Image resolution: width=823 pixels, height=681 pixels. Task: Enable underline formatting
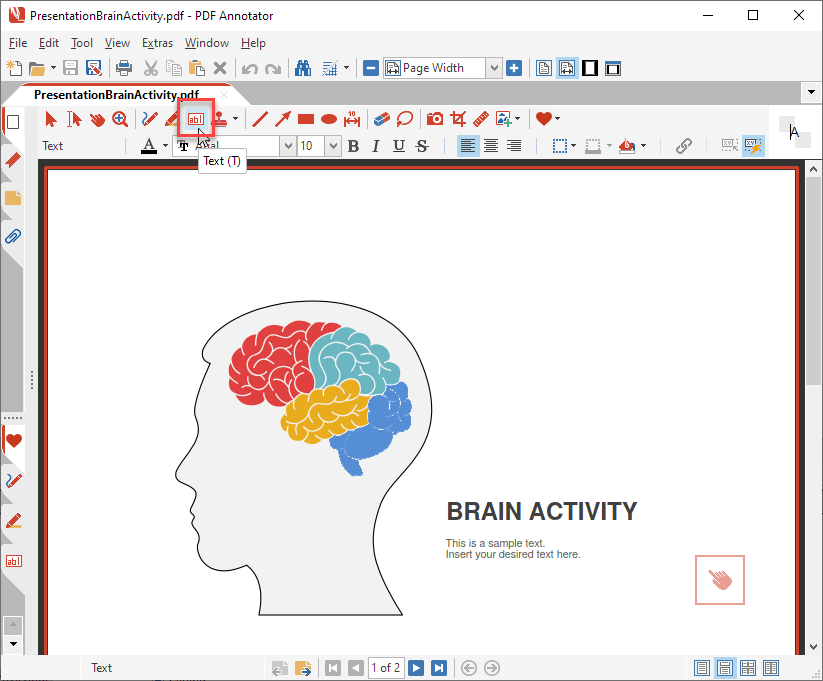[x=396, y=146]
